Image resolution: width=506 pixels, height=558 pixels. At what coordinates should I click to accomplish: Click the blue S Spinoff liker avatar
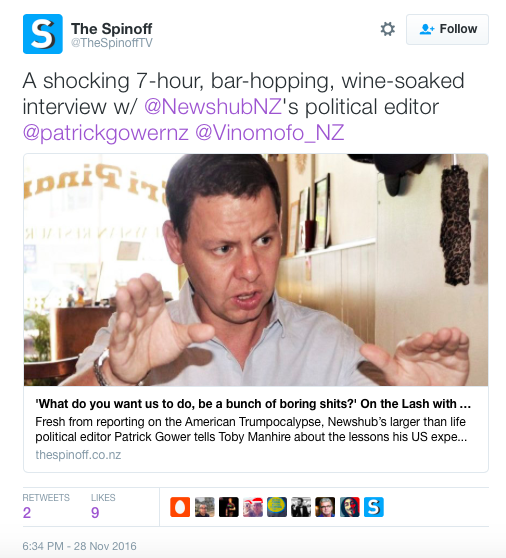click(x=374, y=507)
